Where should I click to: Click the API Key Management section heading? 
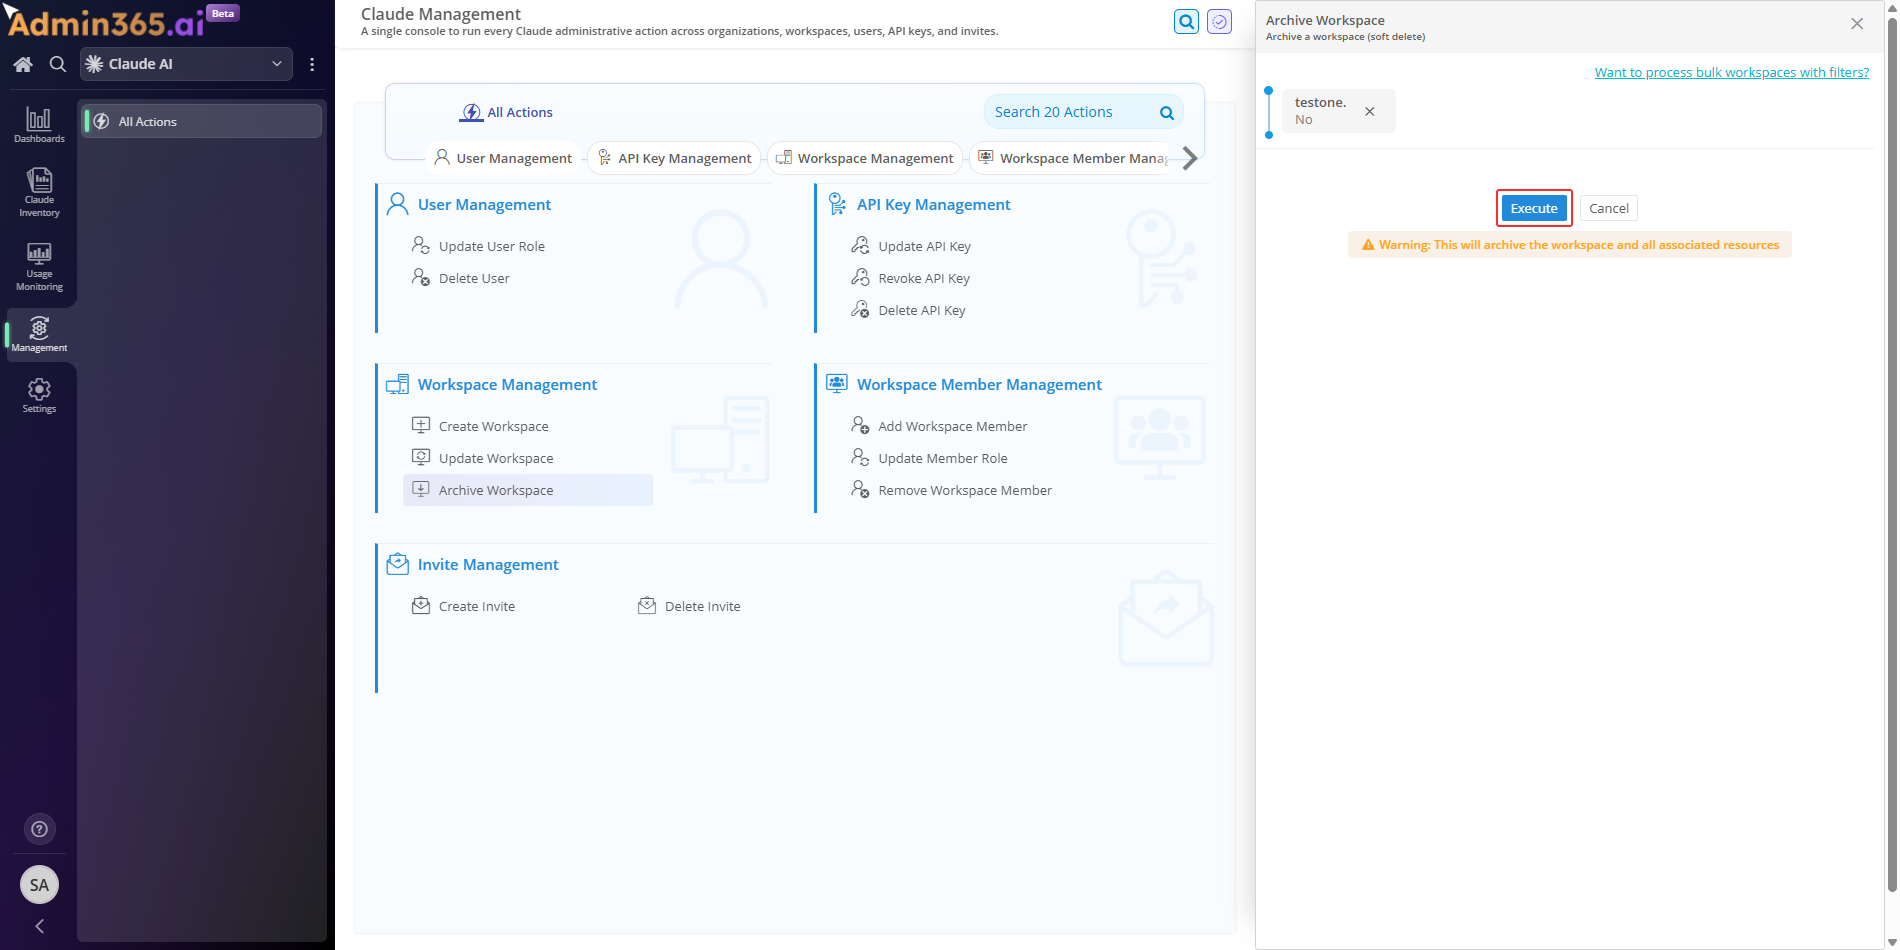click(933, 204)
